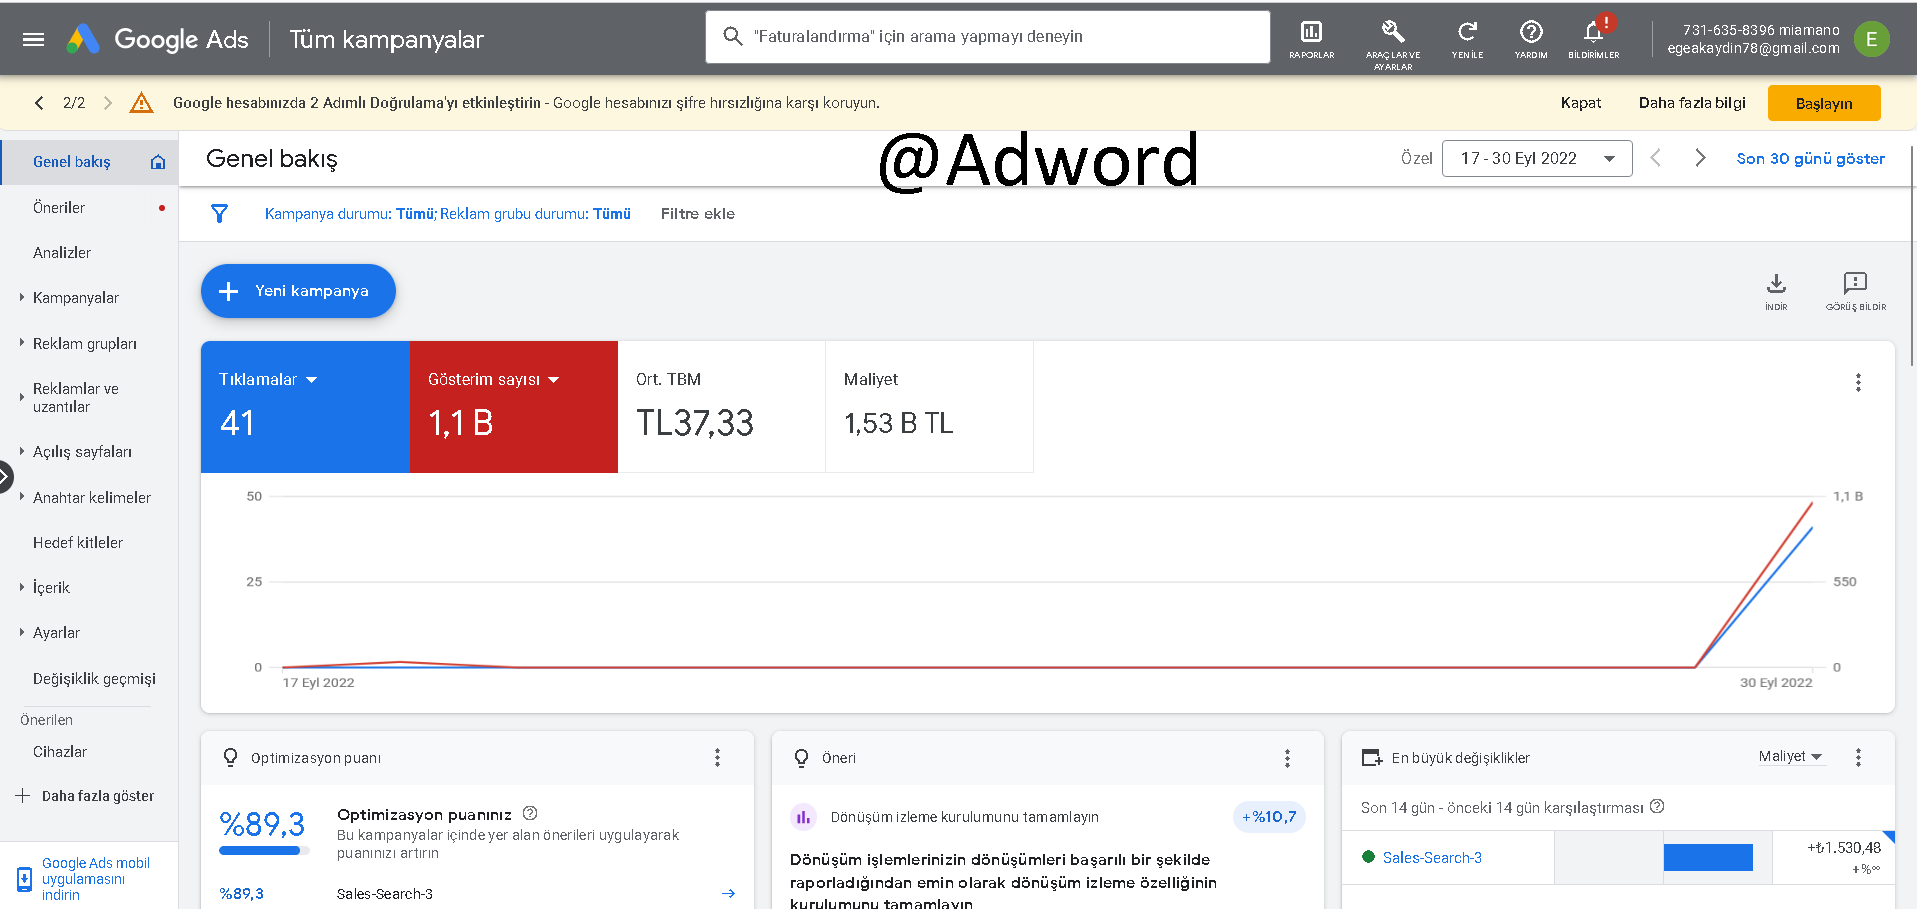1917x909 pixels.
Task: Click the Optimizasyon puanınız help icon
Action: click(x=530, y=813)
